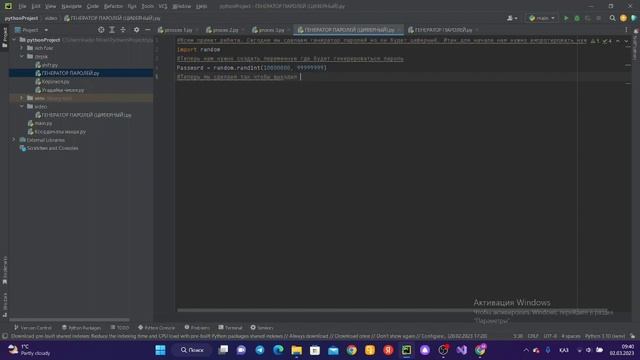640x360 pixels.
Task: Click the editor horizontal scrollbar
Action: point(392,311)
